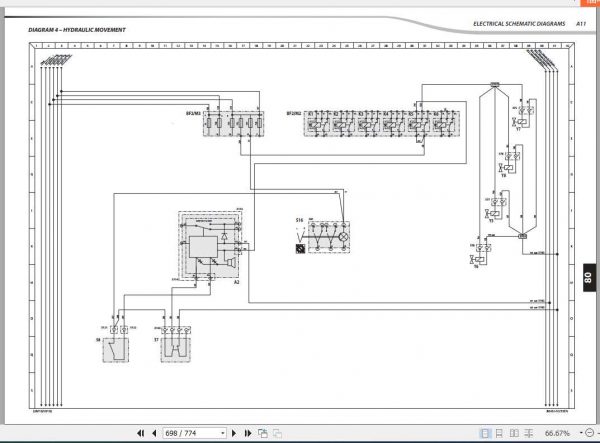Viewport: 600px width, 443px height.
Task: Click the black chapter tab labeled 80
Action: pyautogui.click(x=589, y=277)
